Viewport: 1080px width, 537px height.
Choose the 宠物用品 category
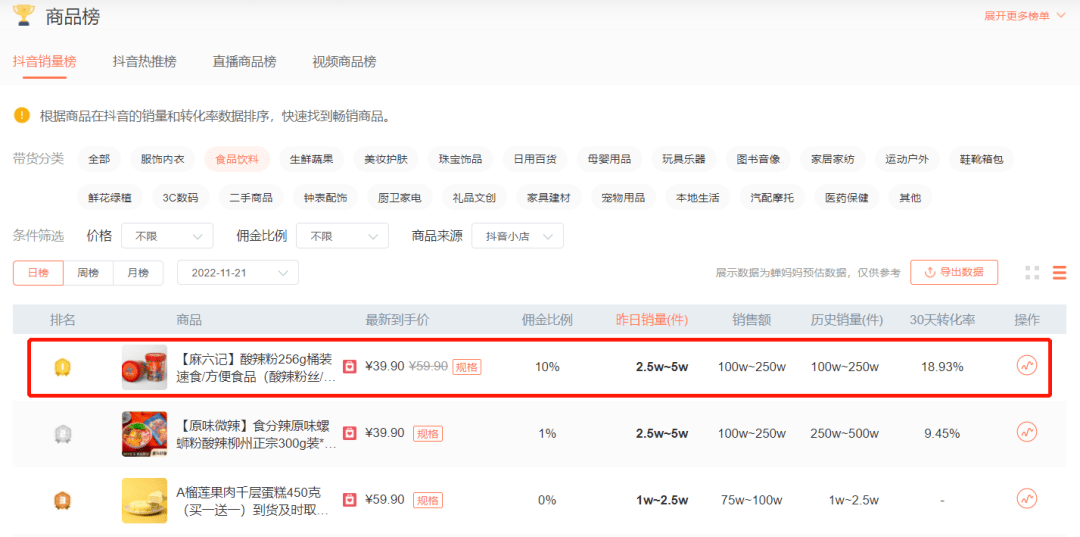click(623, 198)
